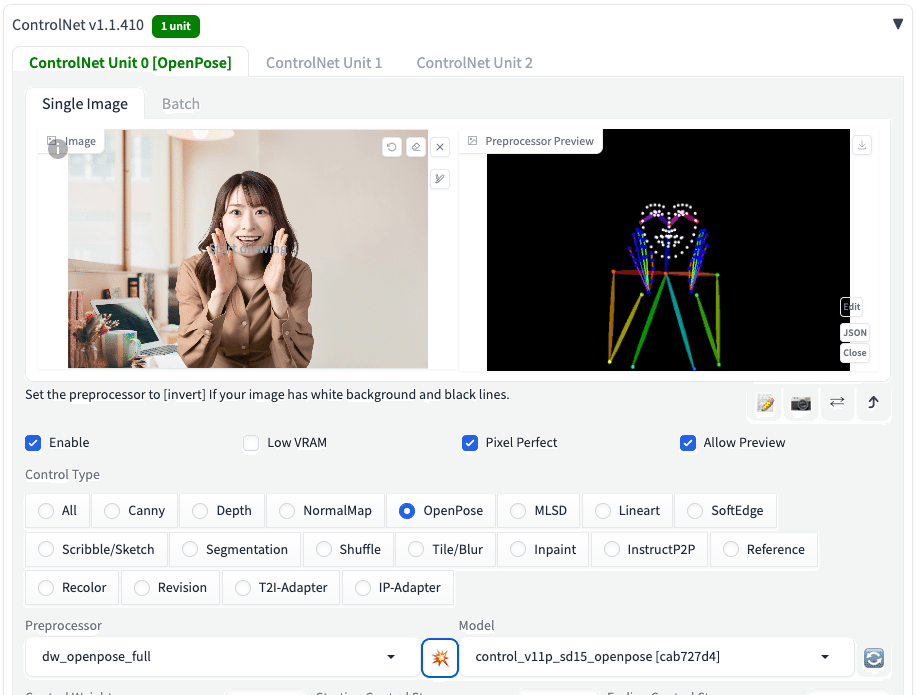Viewport: 916px width, 695px height.
Task: Select the Recolor control type
Action: (72, 588)
